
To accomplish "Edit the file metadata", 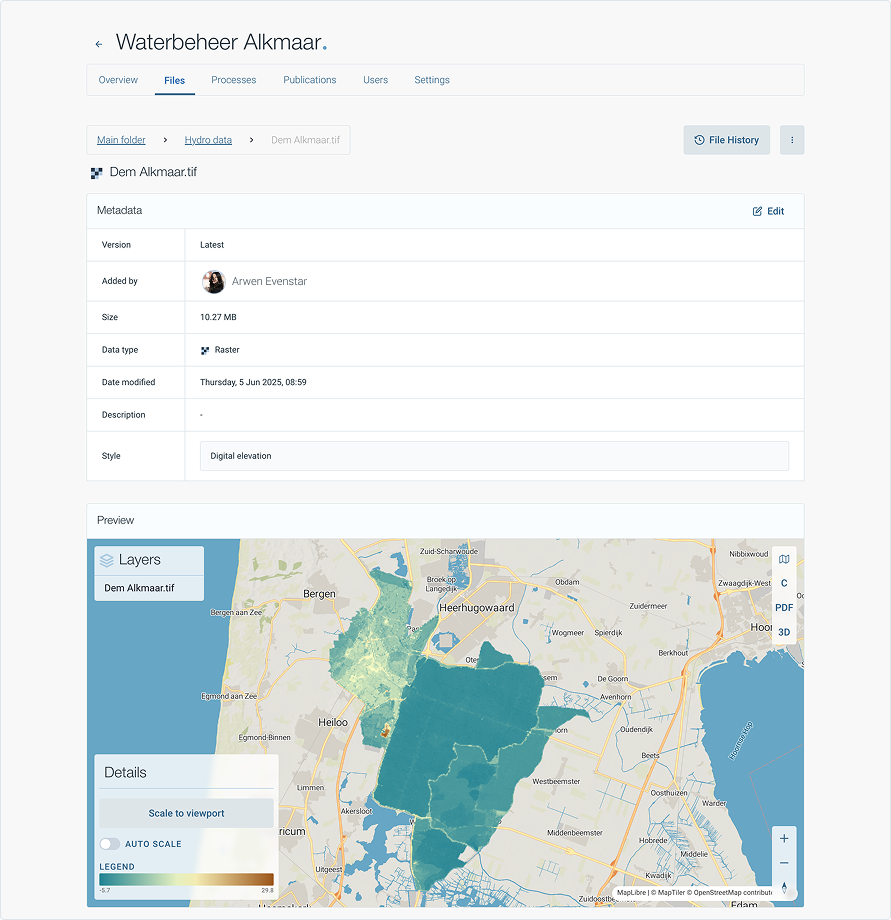I will (768, 211).
